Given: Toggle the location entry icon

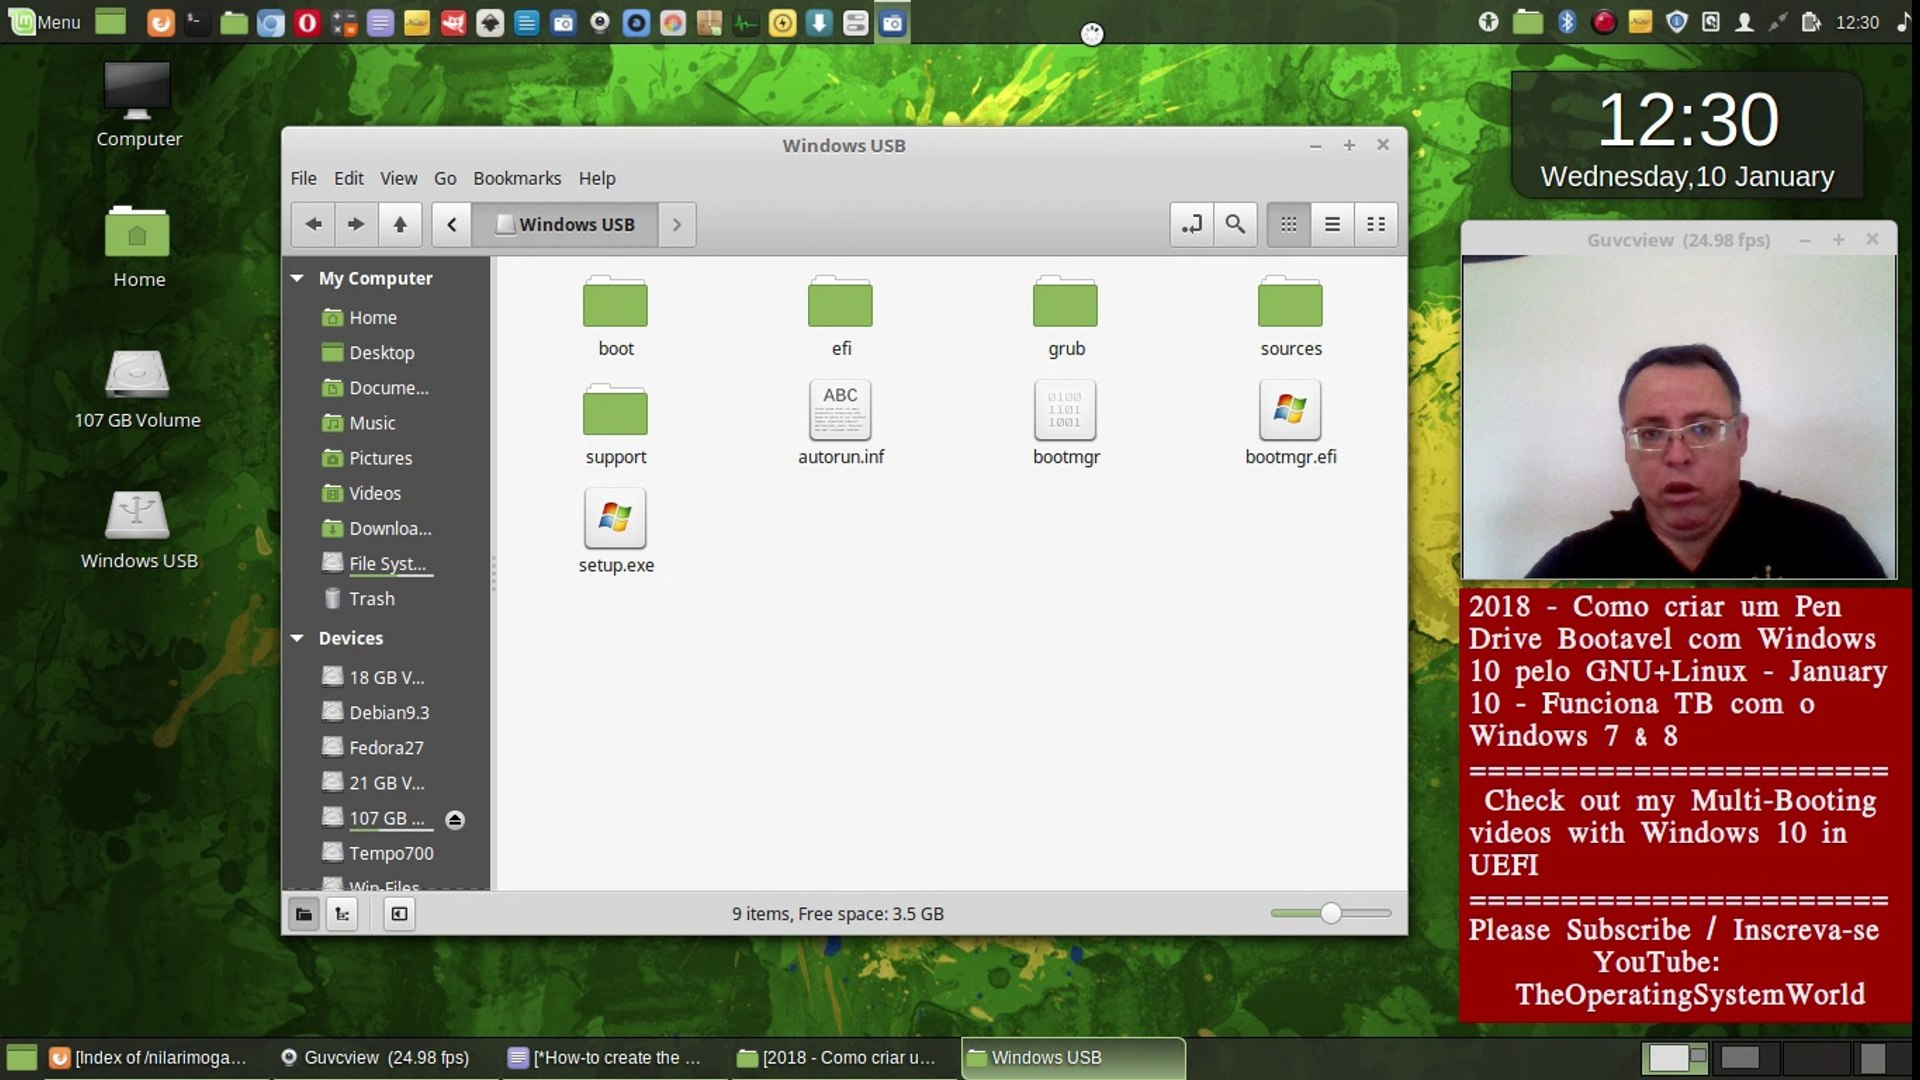Looking at the screenshot, I should coord(1191,224).
